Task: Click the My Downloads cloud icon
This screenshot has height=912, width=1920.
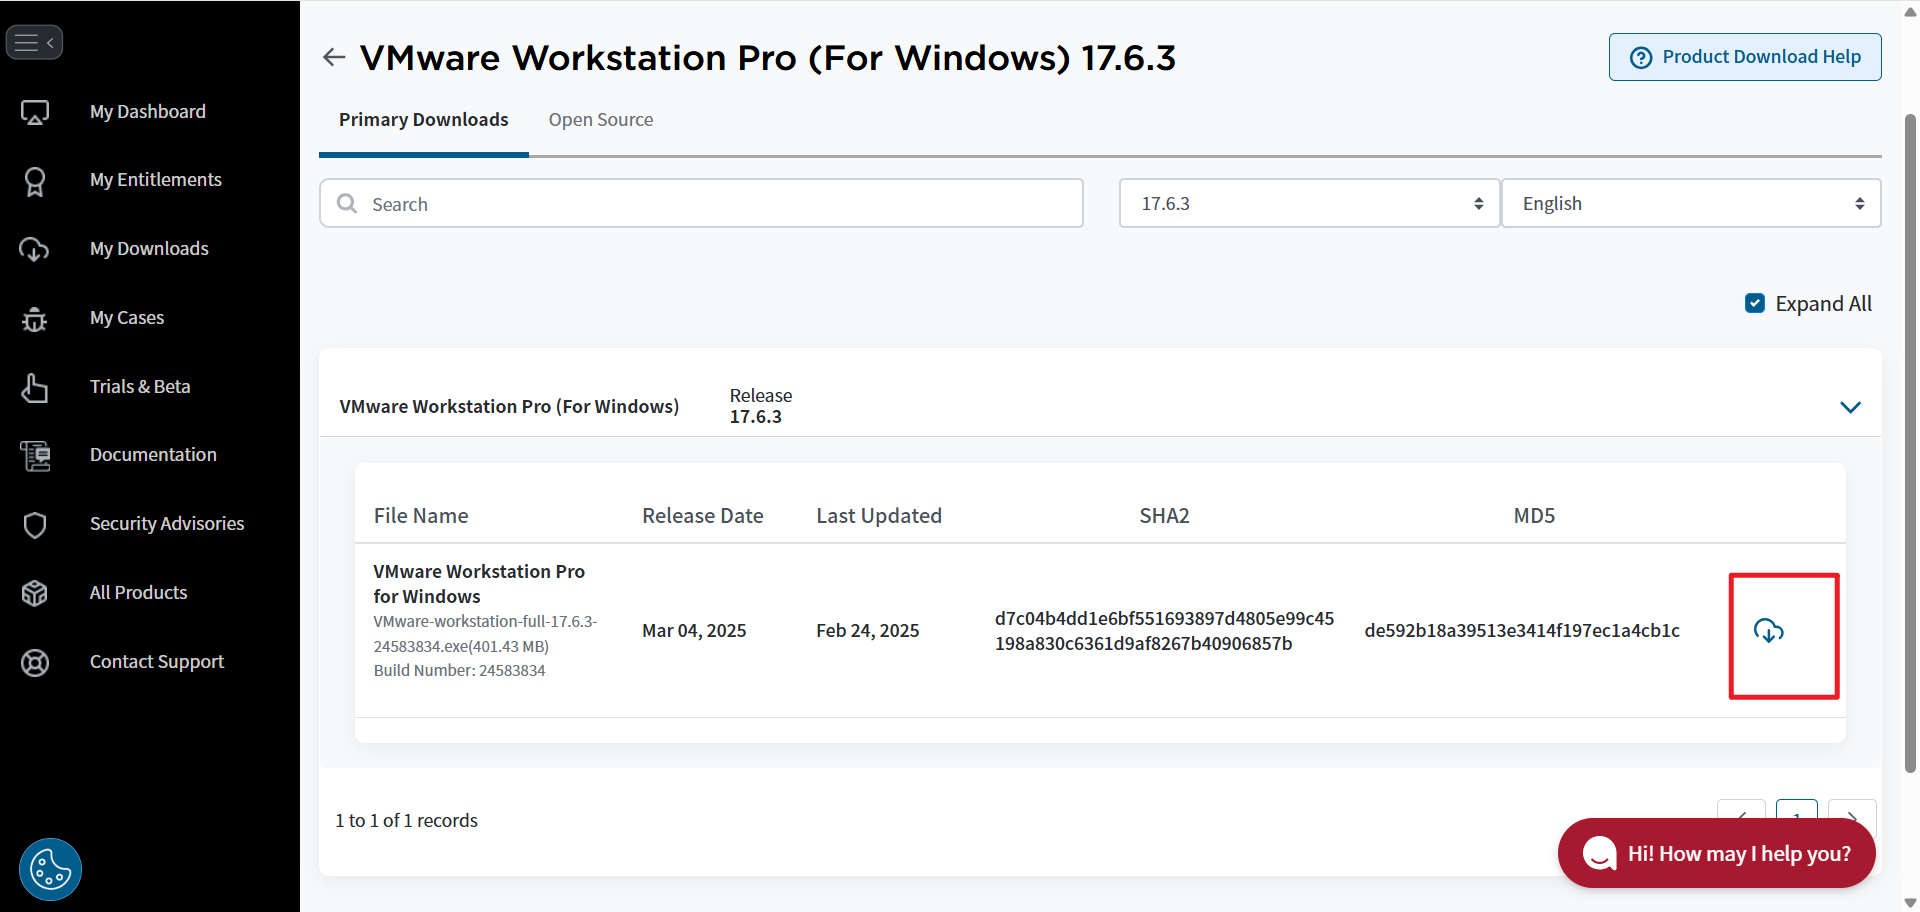Action: tap(35, 249)
